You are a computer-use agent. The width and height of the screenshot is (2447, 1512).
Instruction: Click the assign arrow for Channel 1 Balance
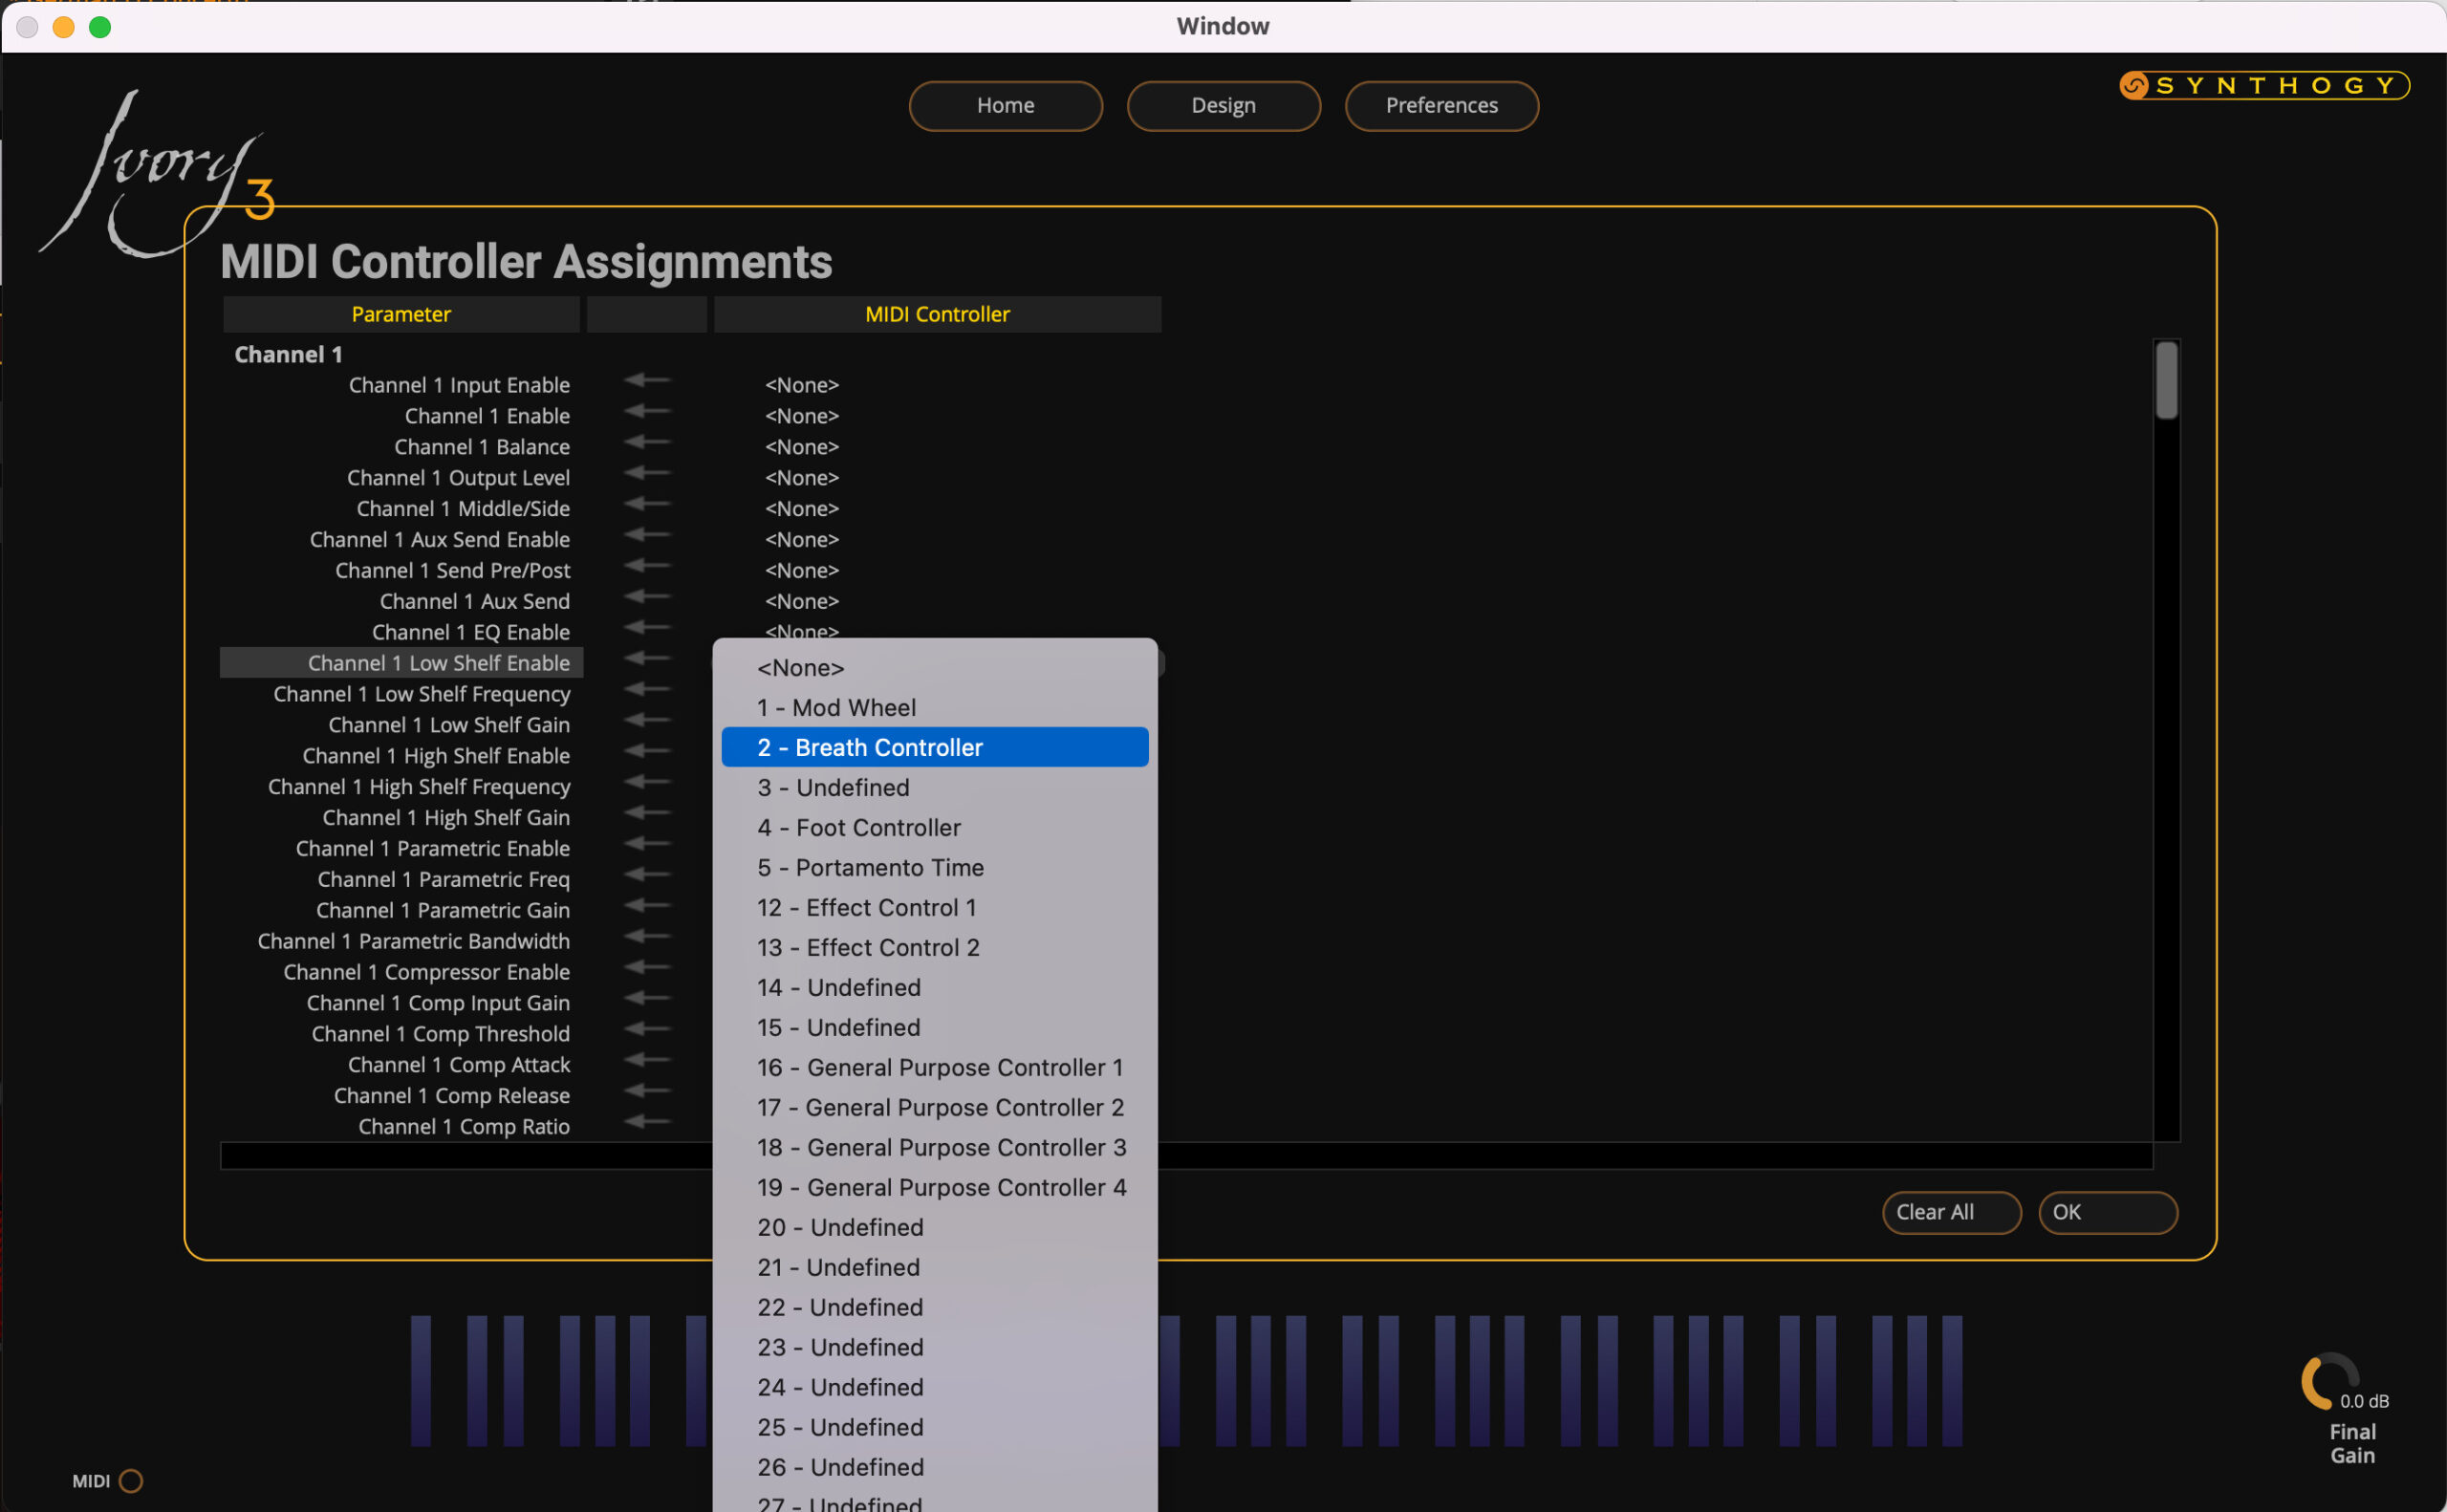[648, 443]
